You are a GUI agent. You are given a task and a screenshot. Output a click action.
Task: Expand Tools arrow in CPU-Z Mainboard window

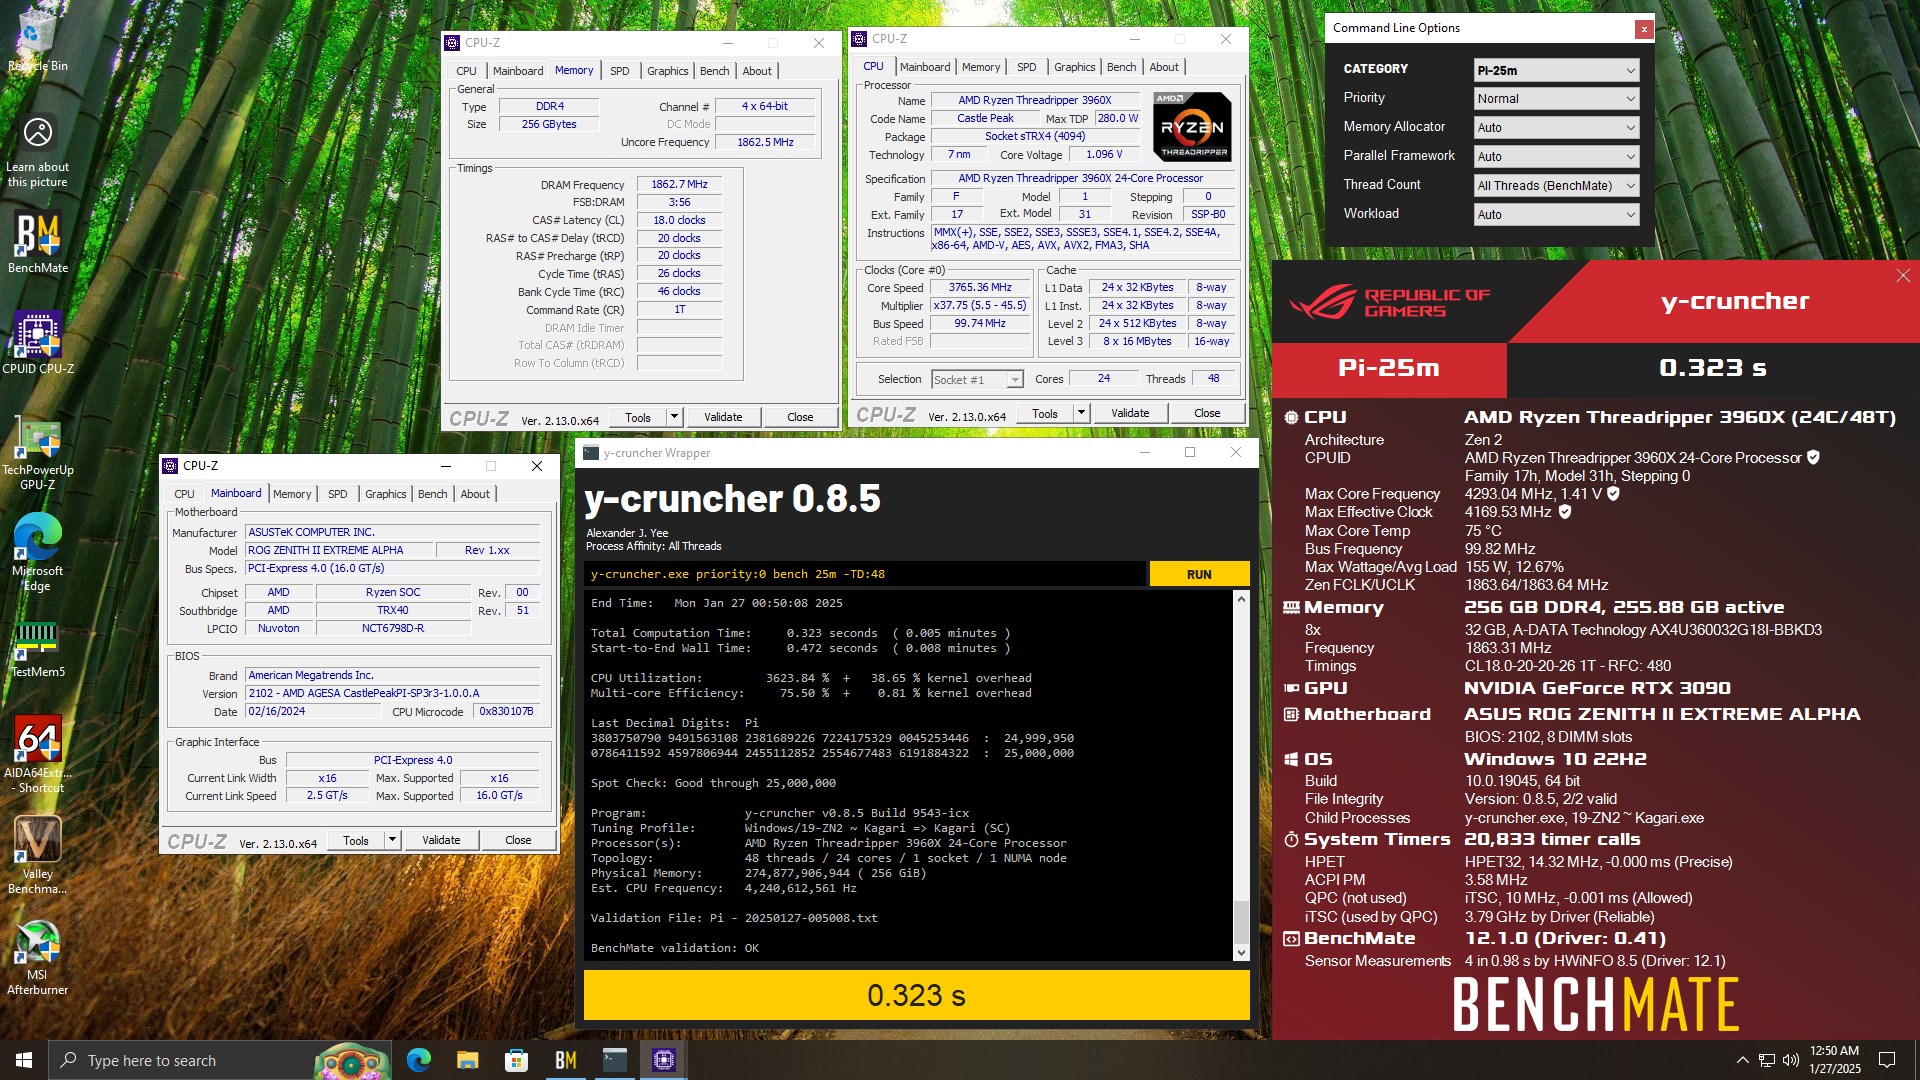(392, 840)
